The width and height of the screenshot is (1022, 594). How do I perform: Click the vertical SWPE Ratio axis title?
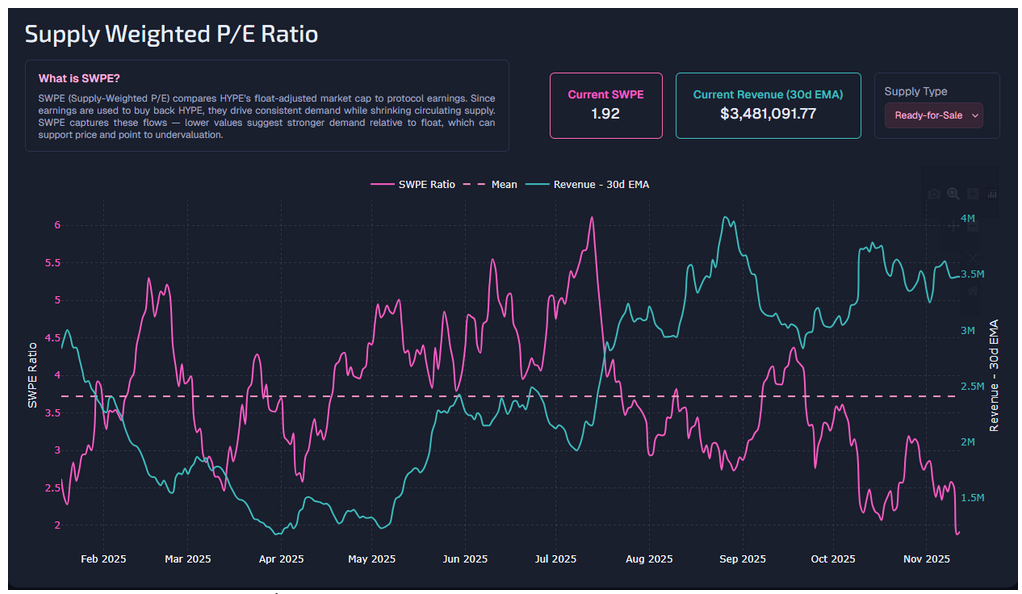tap(32, 375)
